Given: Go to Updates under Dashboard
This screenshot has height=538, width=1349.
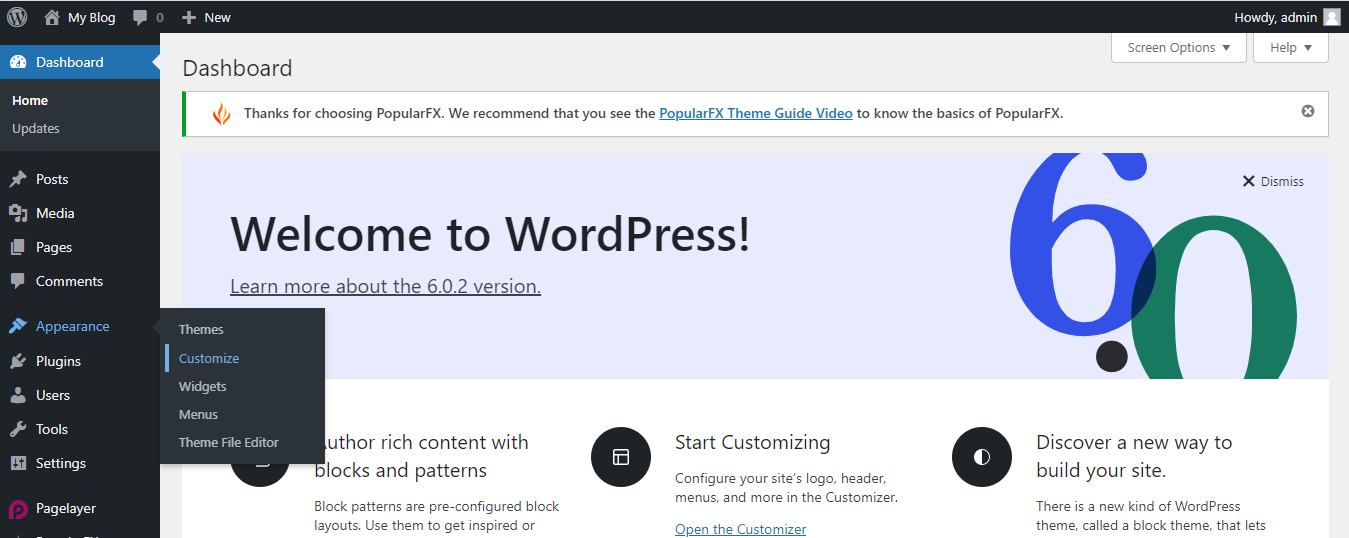Looking at the screenshot, I should click(36, 128).
